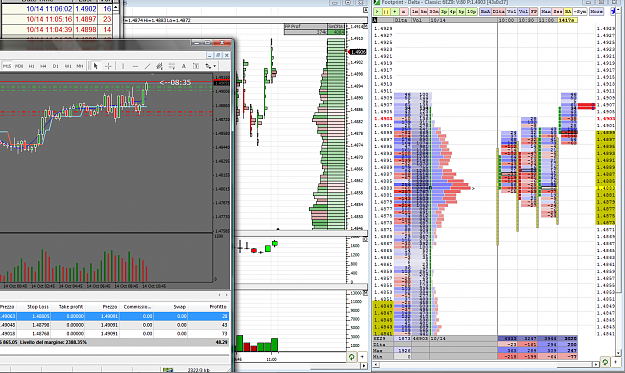The image size is (625, 373).
Task: Click the Dlta column header in Footprint
Action: [402, 20]
